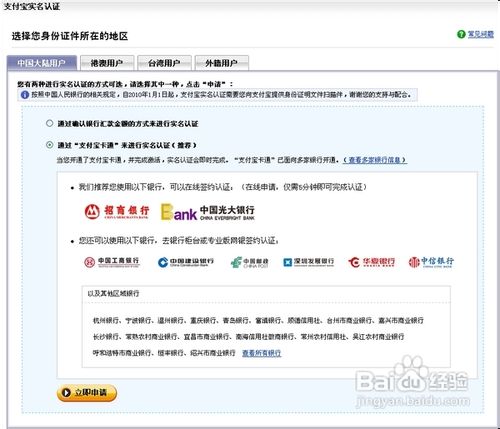Click the 中国工商银行 logo
Image resolution: width=500 pixels, height=429 pixels.
click(112, 262)
